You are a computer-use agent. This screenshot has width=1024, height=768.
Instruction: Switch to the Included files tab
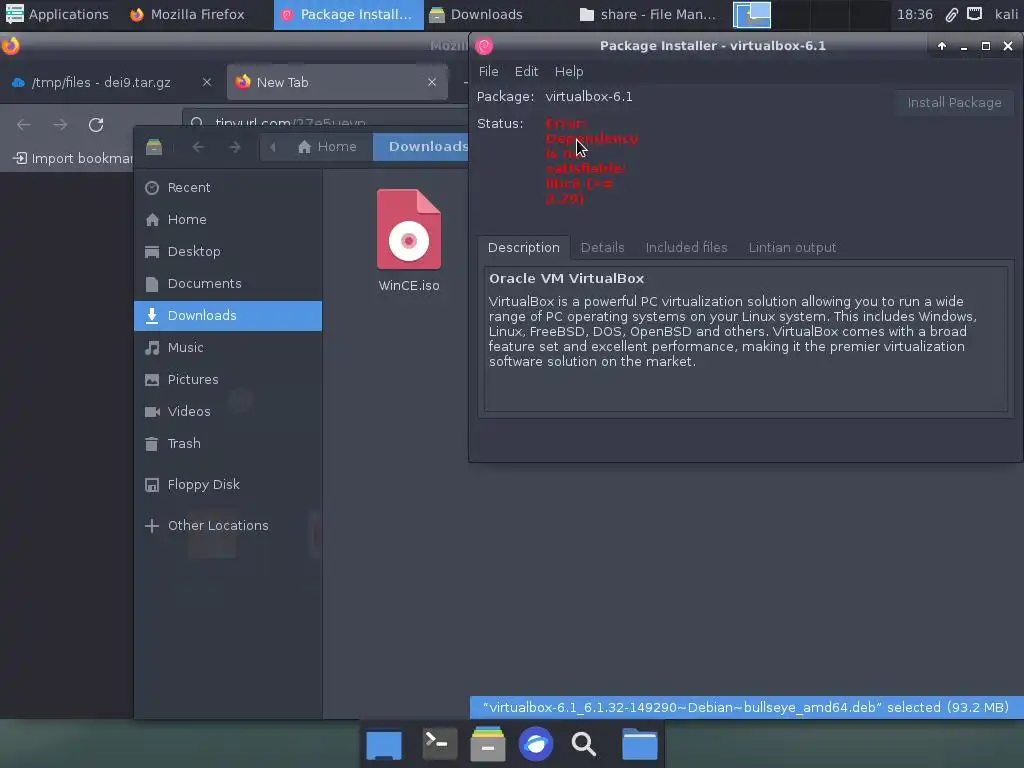[686, 248]
